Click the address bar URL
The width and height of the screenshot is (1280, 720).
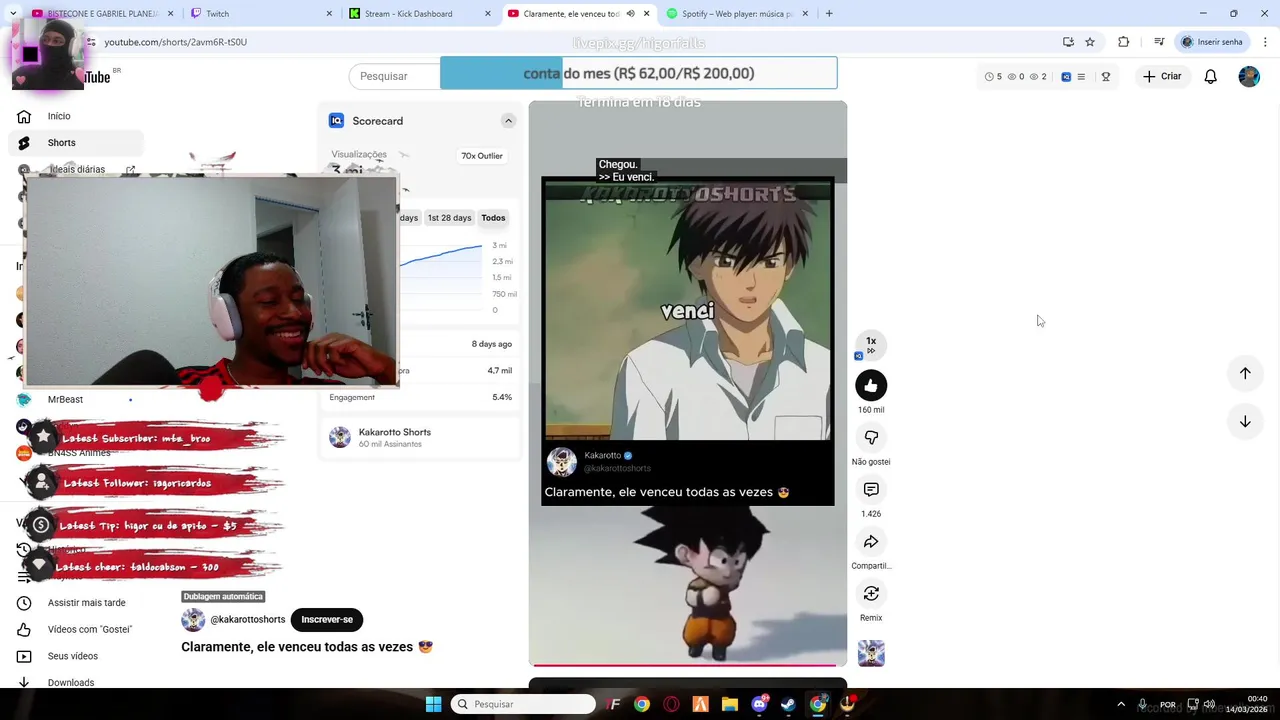tap(176, 42)
